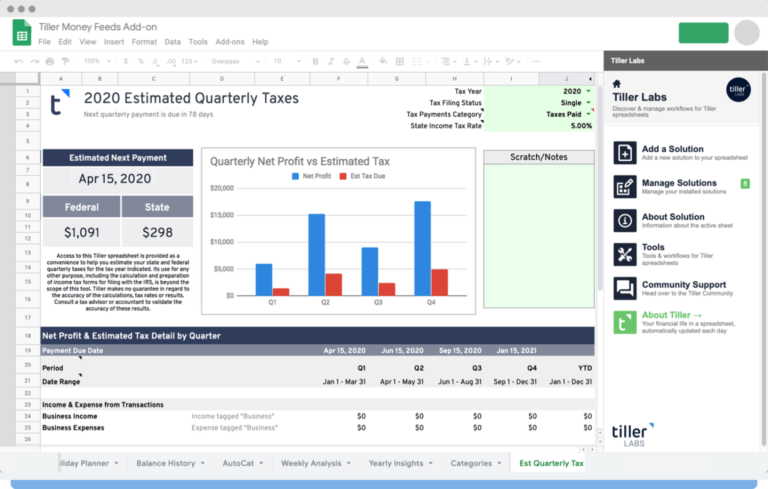The image size is (768, 489).
Task: Click the green About Tiller icon
Action: [x=625, y=322]
